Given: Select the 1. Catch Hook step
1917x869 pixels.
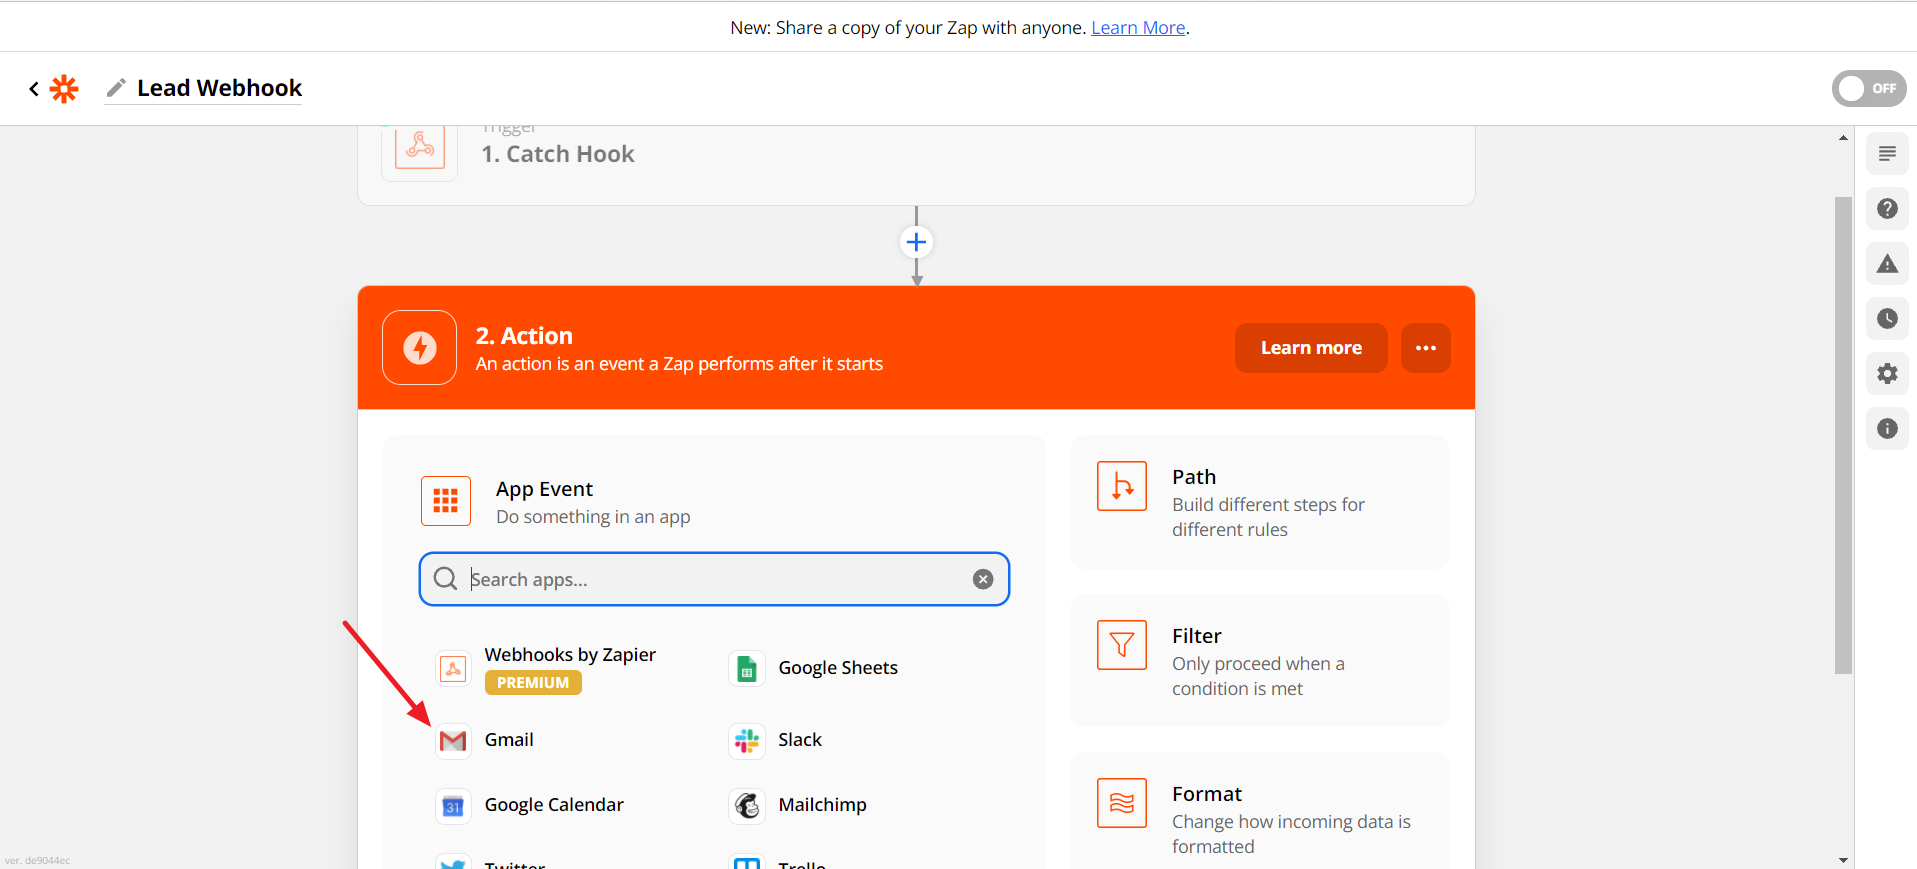Looking at the screenshot, I should point(558,154).
